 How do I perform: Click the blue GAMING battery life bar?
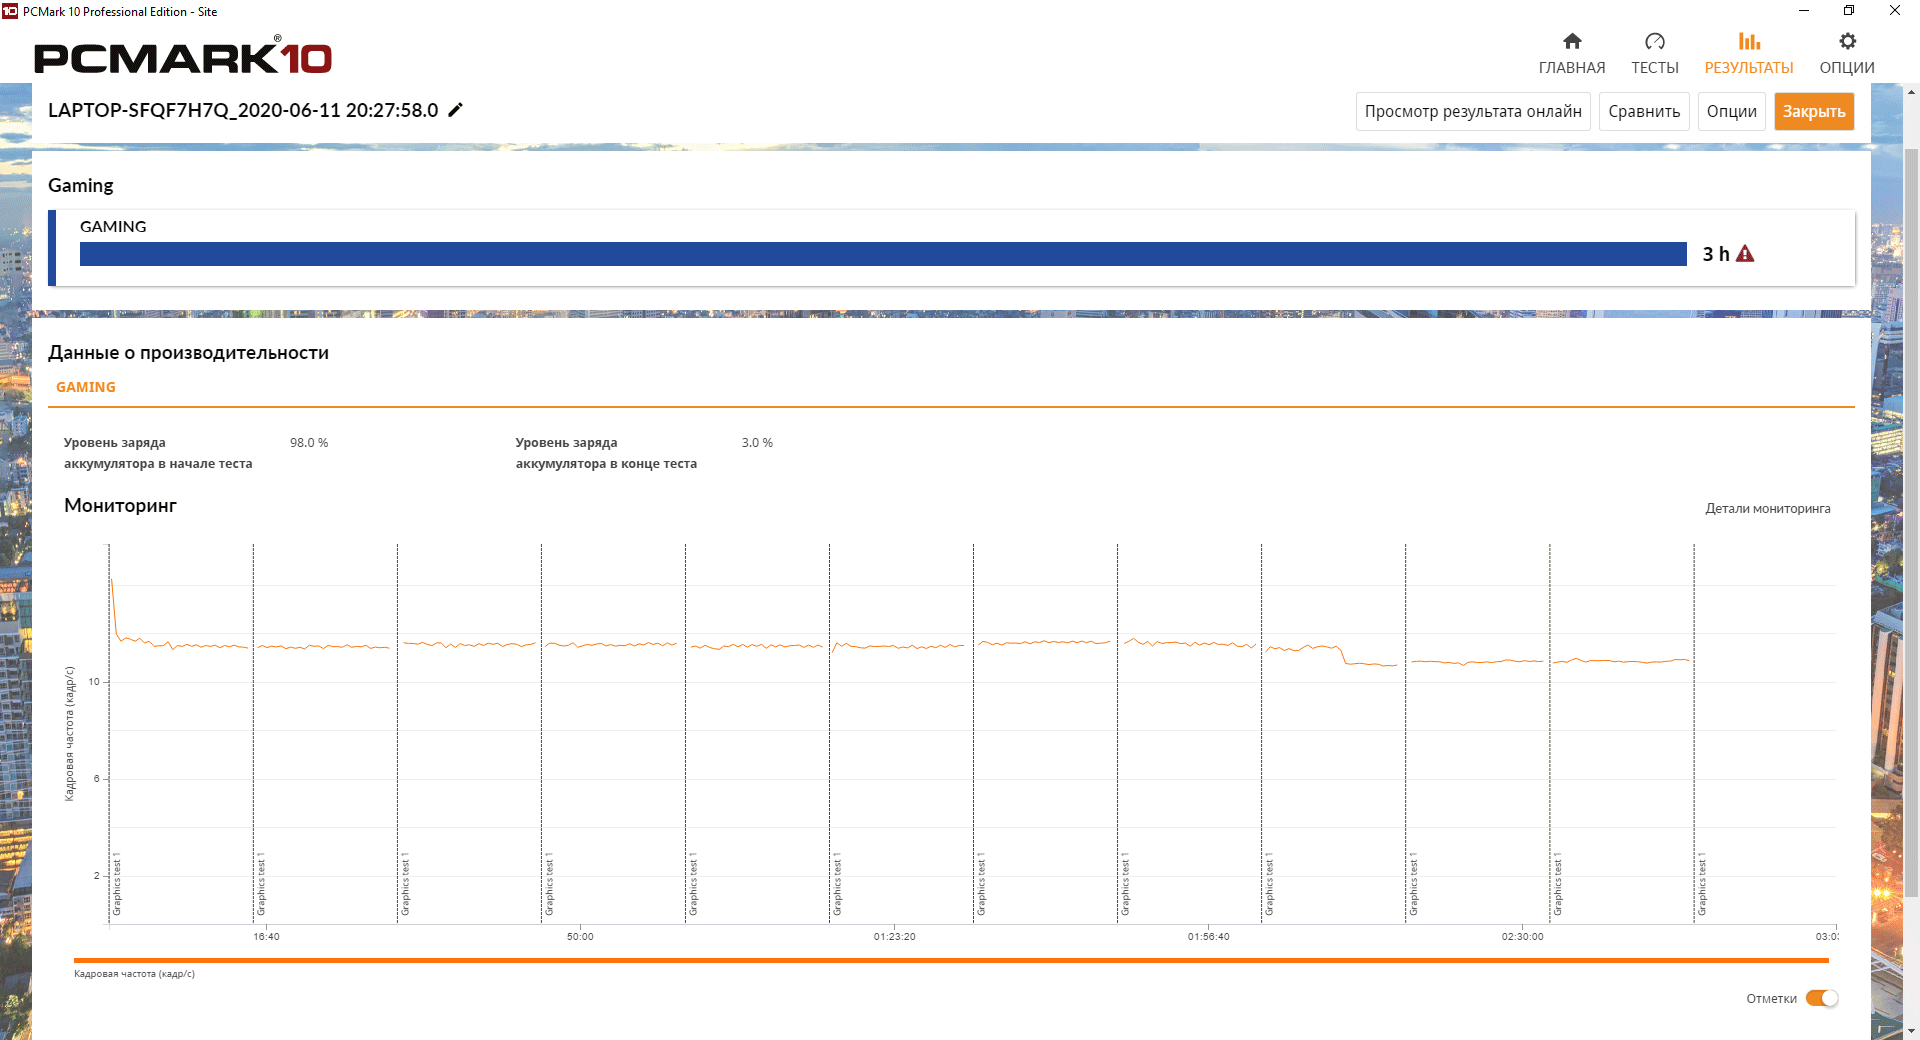883,254
